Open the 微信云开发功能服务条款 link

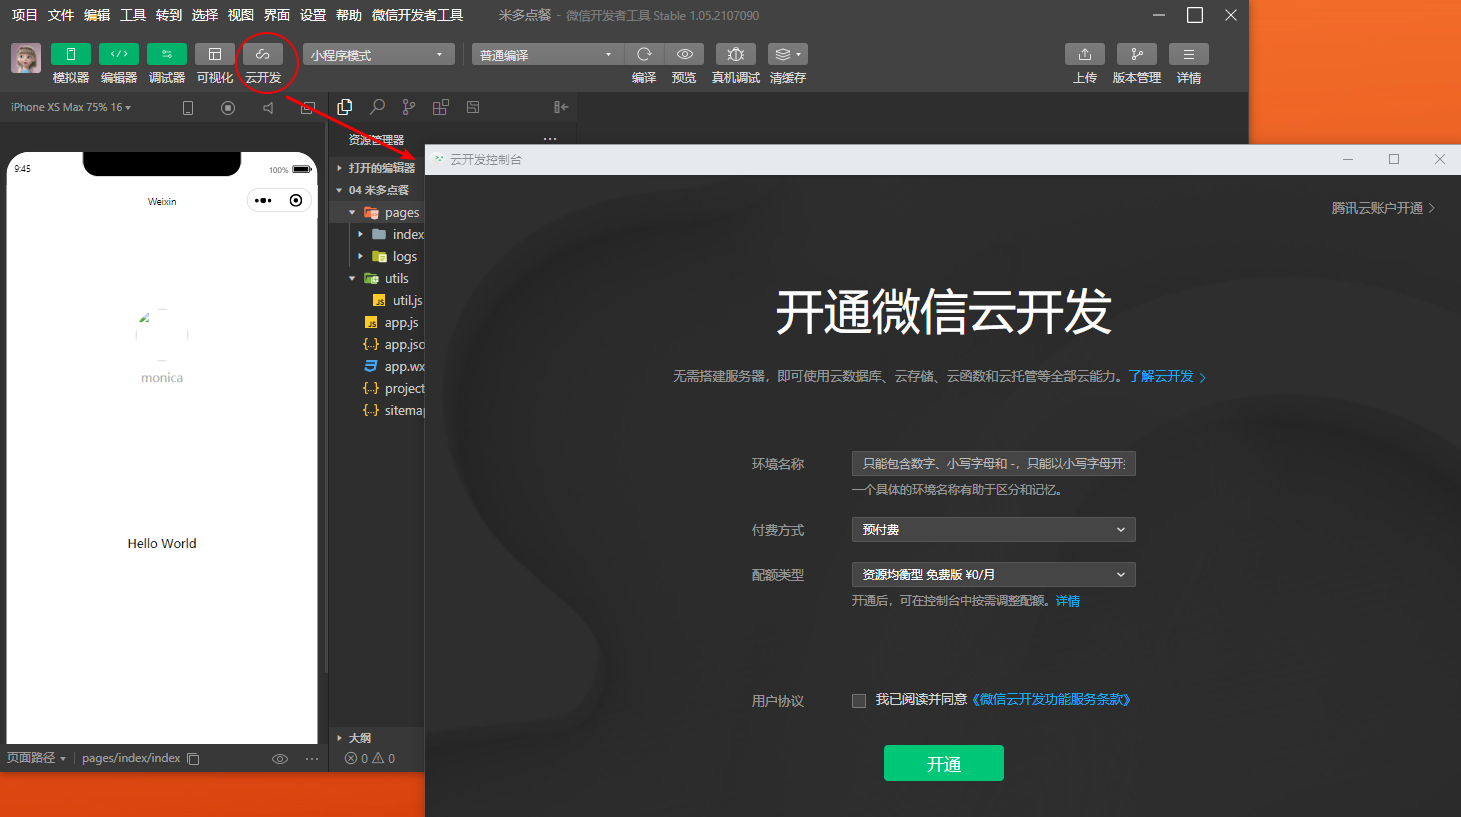pyautogui.click(x=1052, y=700)
